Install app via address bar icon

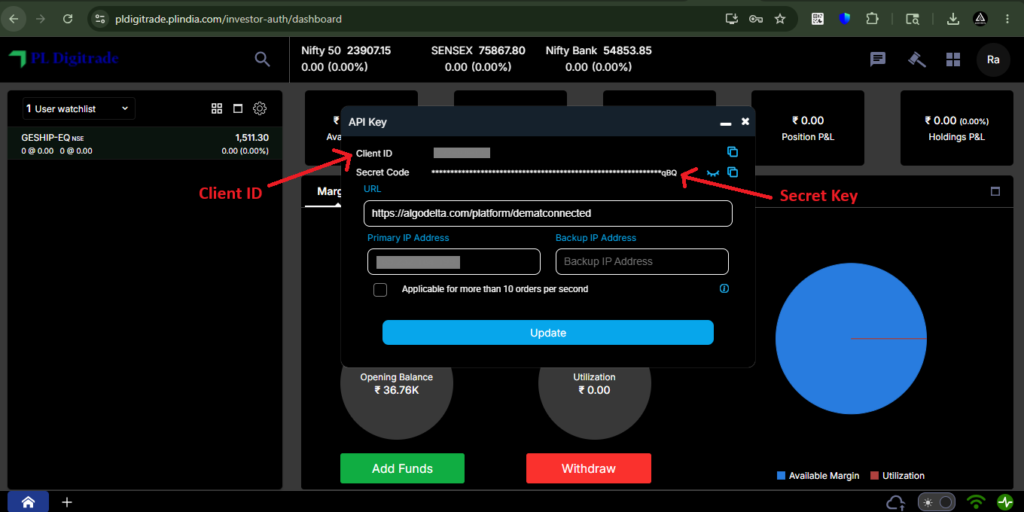click(x=732, y=19)
